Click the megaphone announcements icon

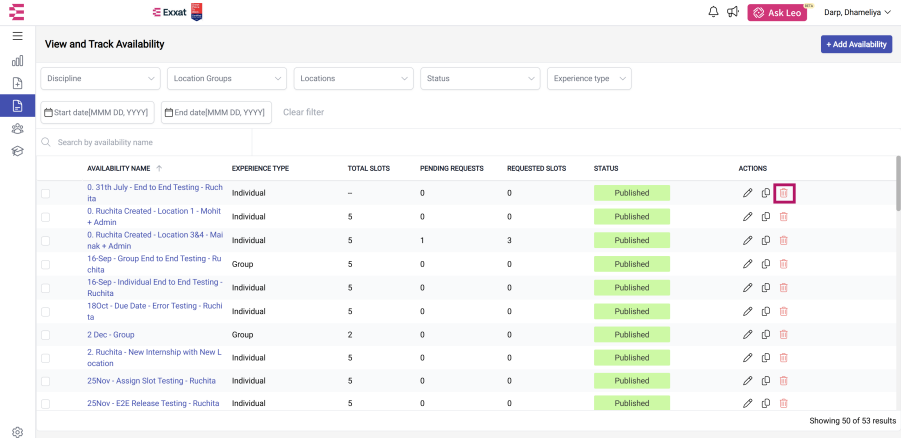point(732,12)
